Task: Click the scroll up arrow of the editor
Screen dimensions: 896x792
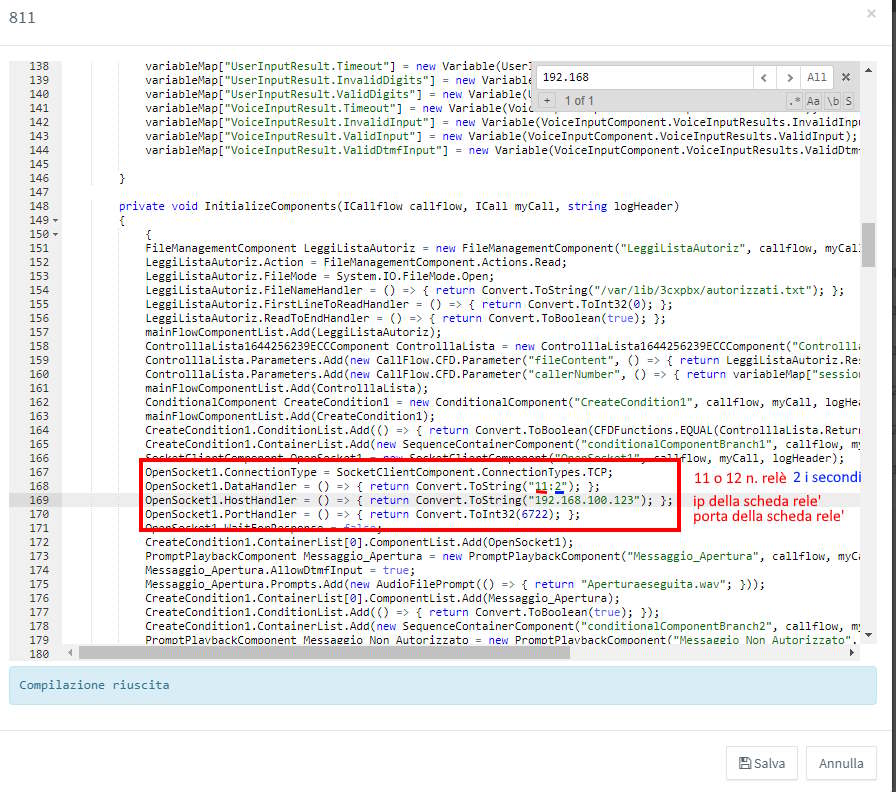Action: [x=869, y=70]
